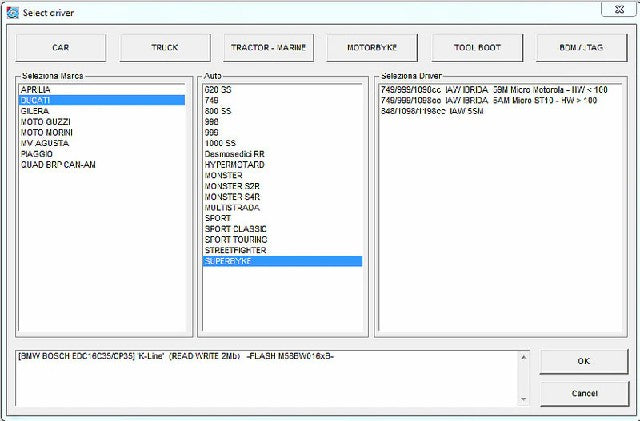Pick MV AGUSTA from brands
The image size is (640, 421).
coord(102,143)
